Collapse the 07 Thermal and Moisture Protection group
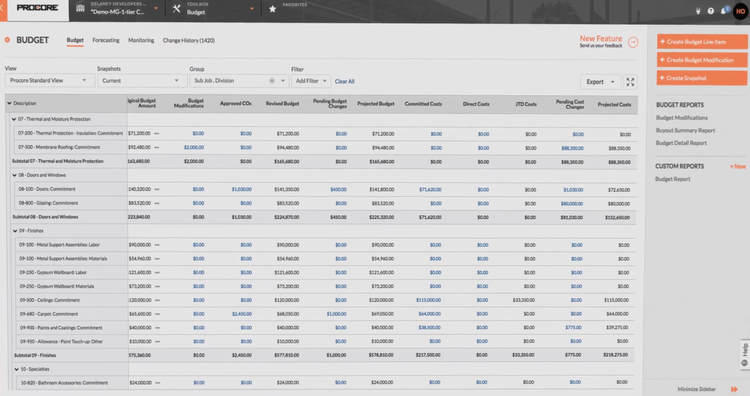This screenshot has width=750, height=396. tap(14, 119)
